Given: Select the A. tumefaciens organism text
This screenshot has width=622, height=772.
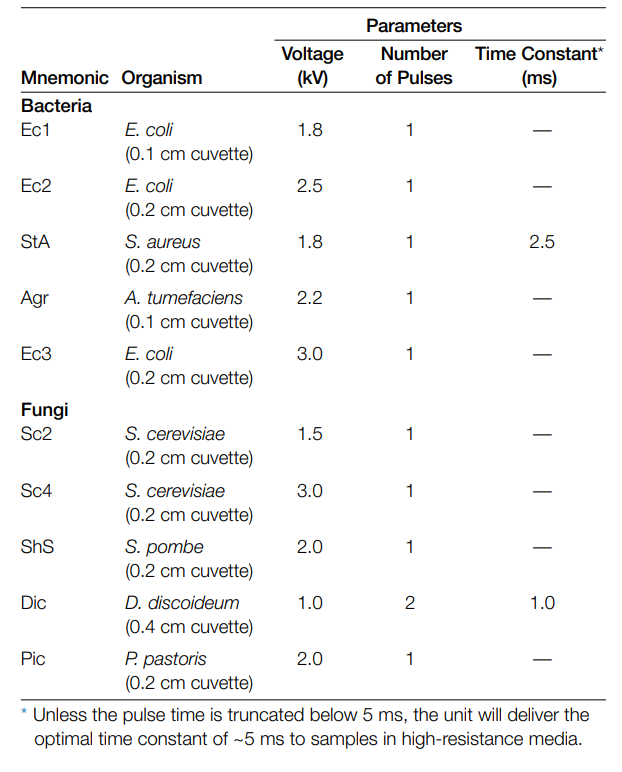Looking at the screenshot, I should [183, 298].
